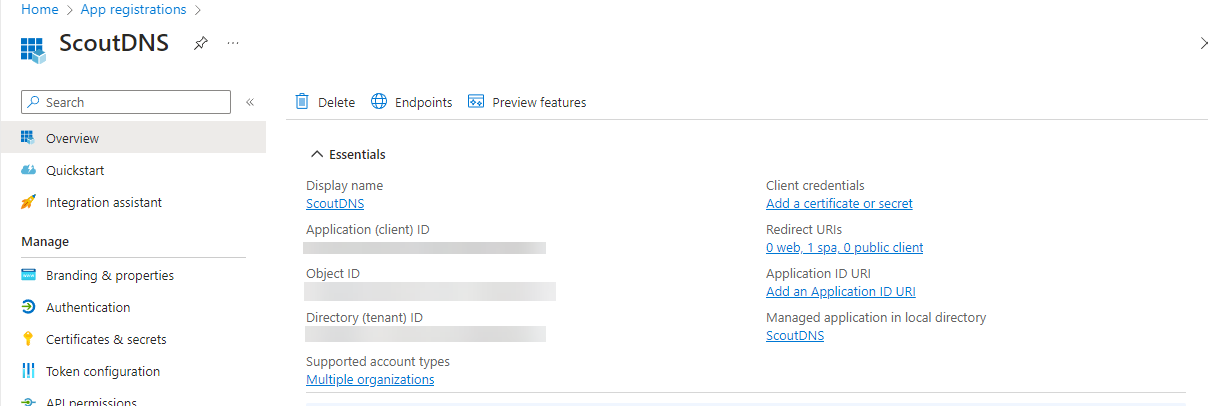This screenshot has height=406, width=1208.
Task: Open Endpoints globe icon
Action: point(379,102)
